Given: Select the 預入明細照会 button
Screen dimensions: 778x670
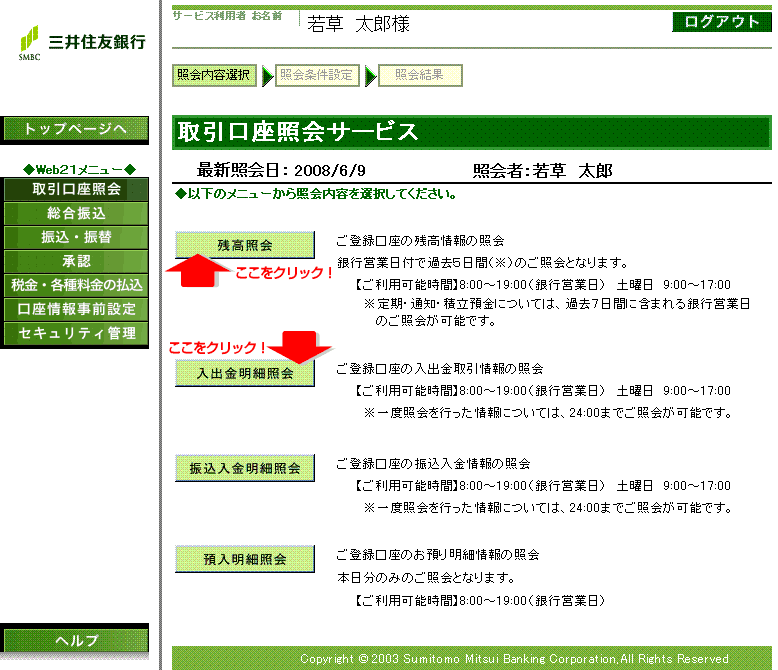Looking at the screenshot, I should [x=245, y=559].
